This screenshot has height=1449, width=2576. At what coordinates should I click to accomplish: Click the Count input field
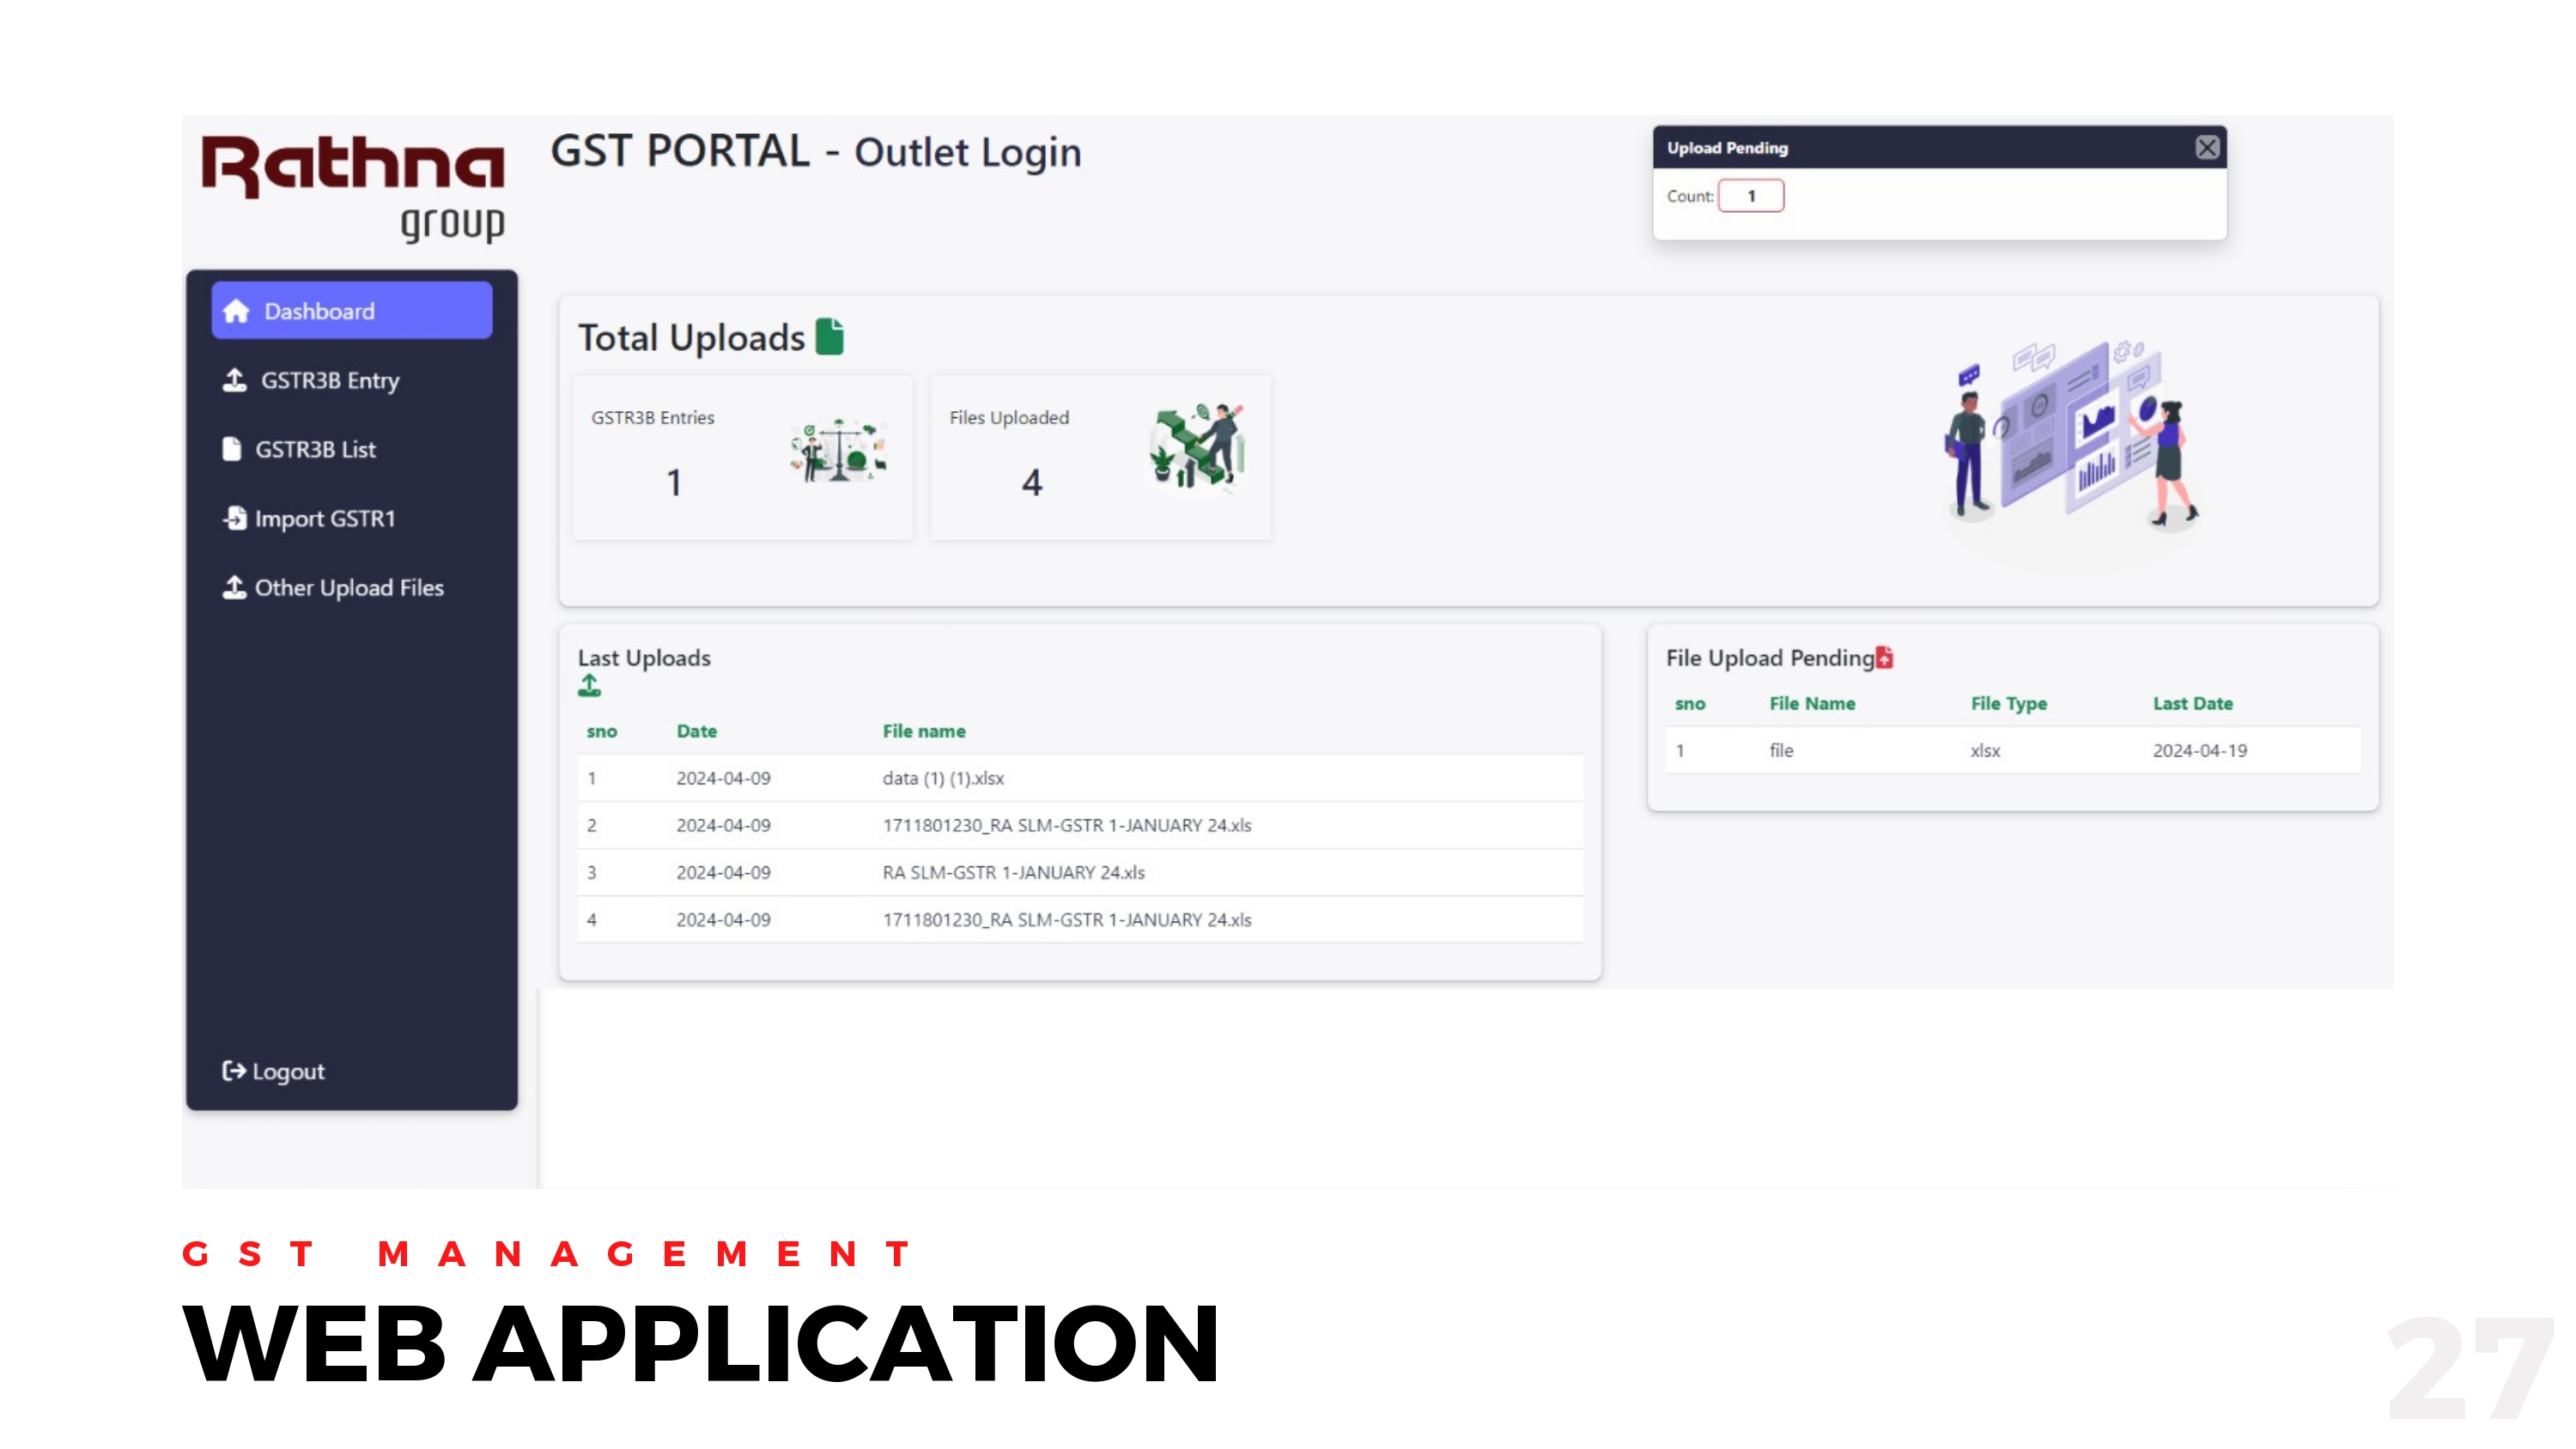(1750, 196)
